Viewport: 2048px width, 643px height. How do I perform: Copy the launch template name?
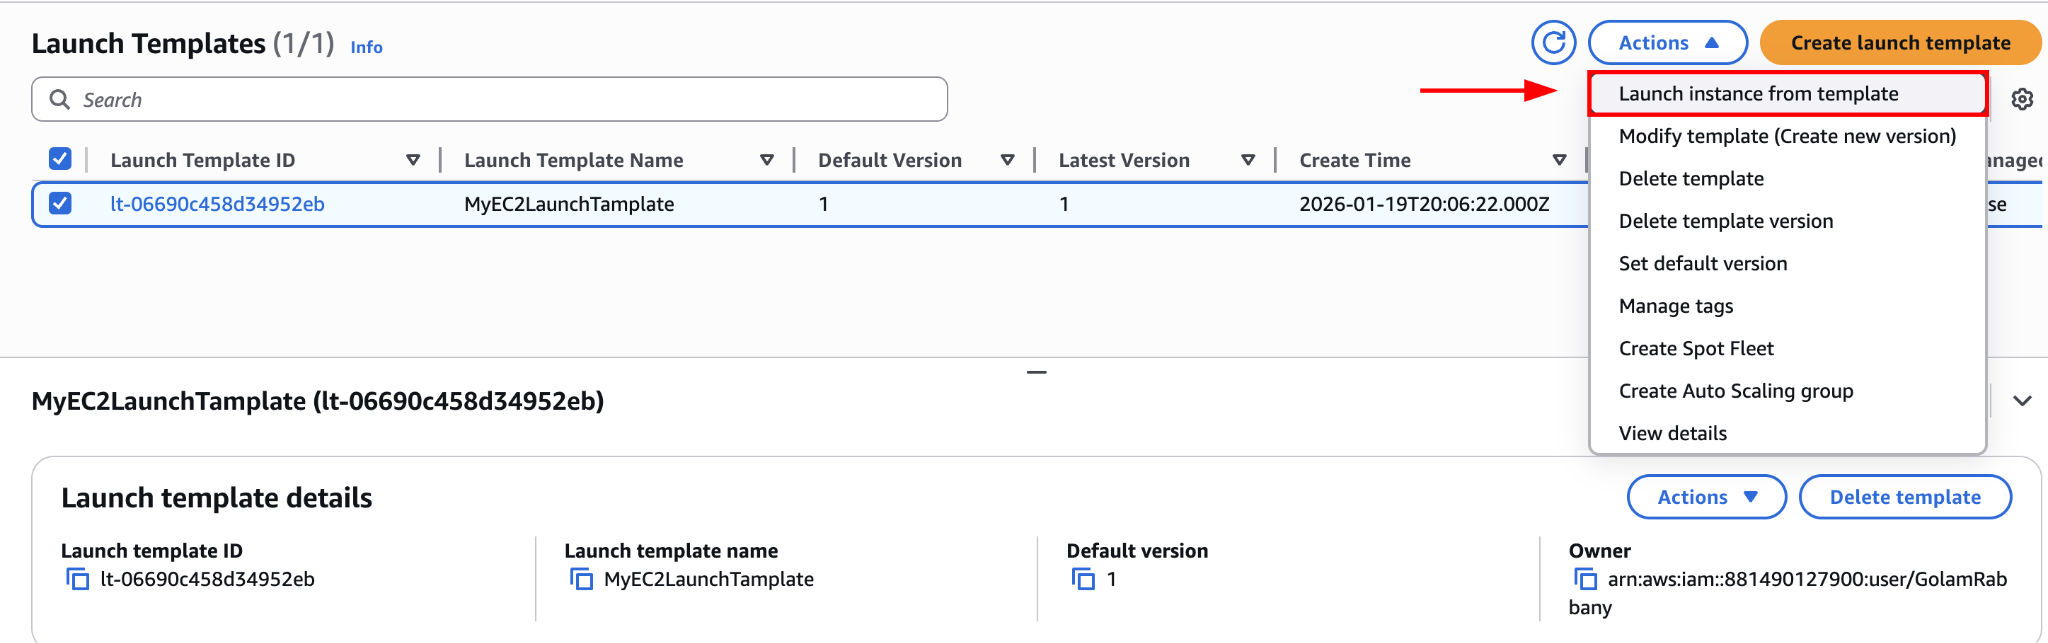coord(582,578)
